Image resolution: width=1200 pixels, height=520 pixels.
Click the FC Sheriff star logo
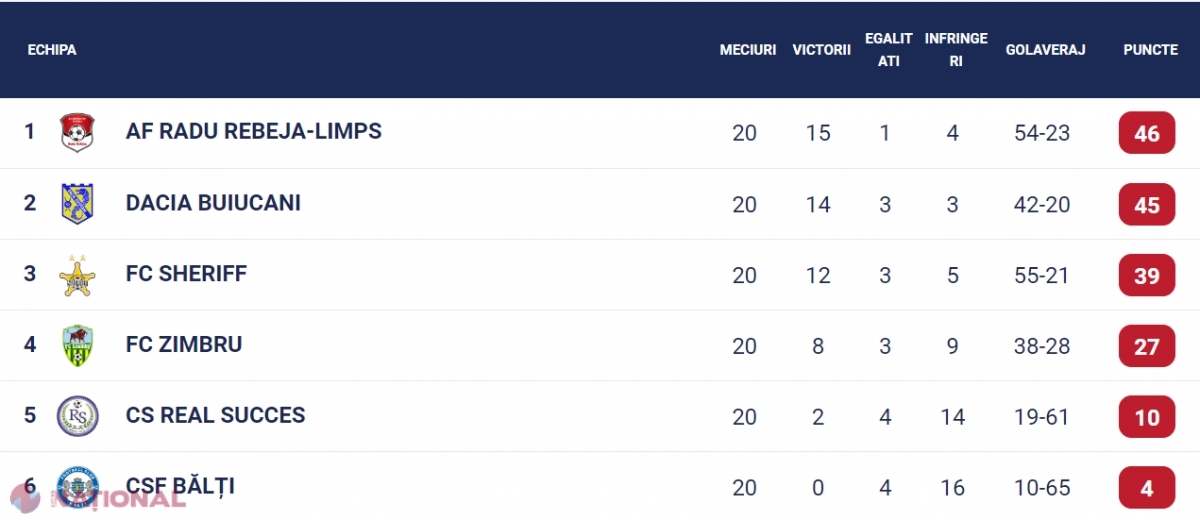point(77,275)
